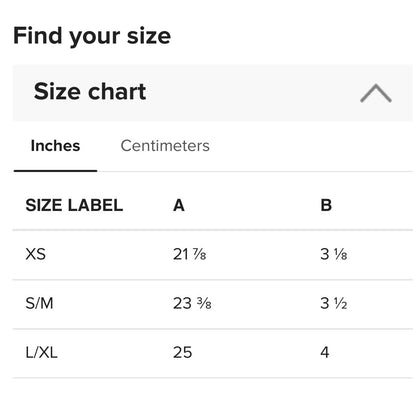The width and height of the screenshot is (416, 416).
Task: Switch to the Centimeters tab
Action: (x=165, y=146)
